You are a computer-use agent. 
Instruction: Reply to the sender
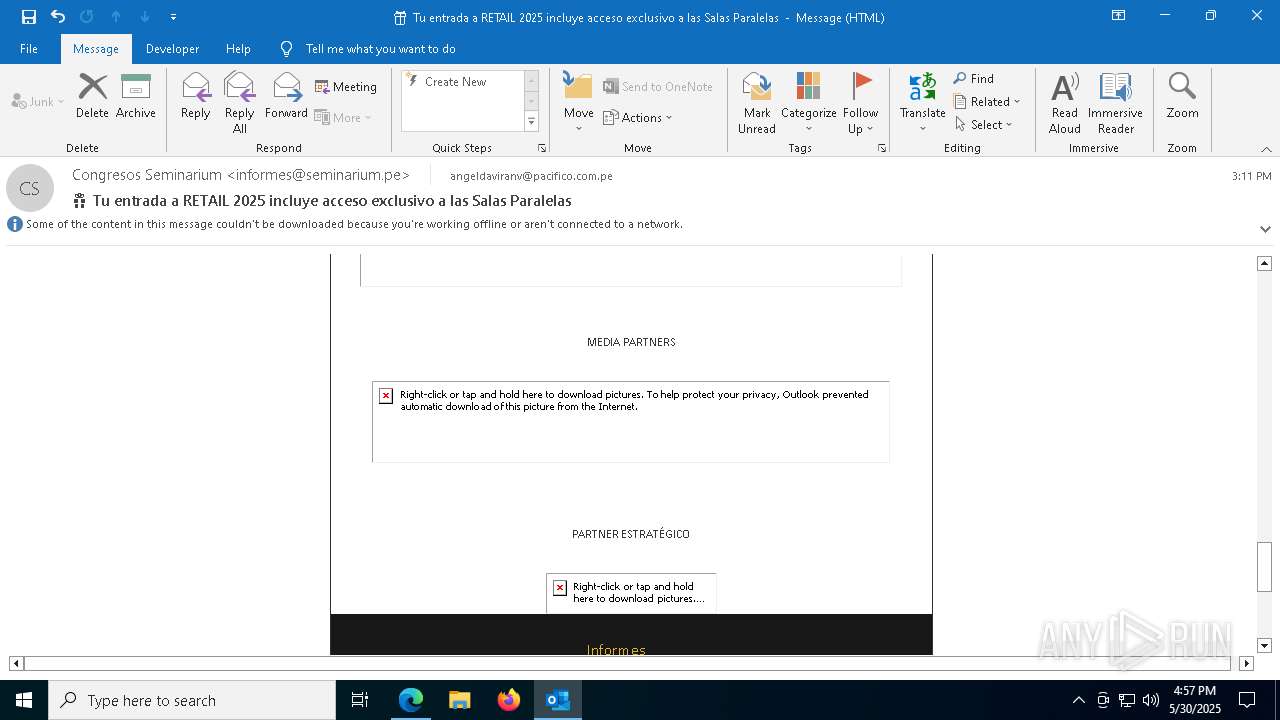pos(196,96)
